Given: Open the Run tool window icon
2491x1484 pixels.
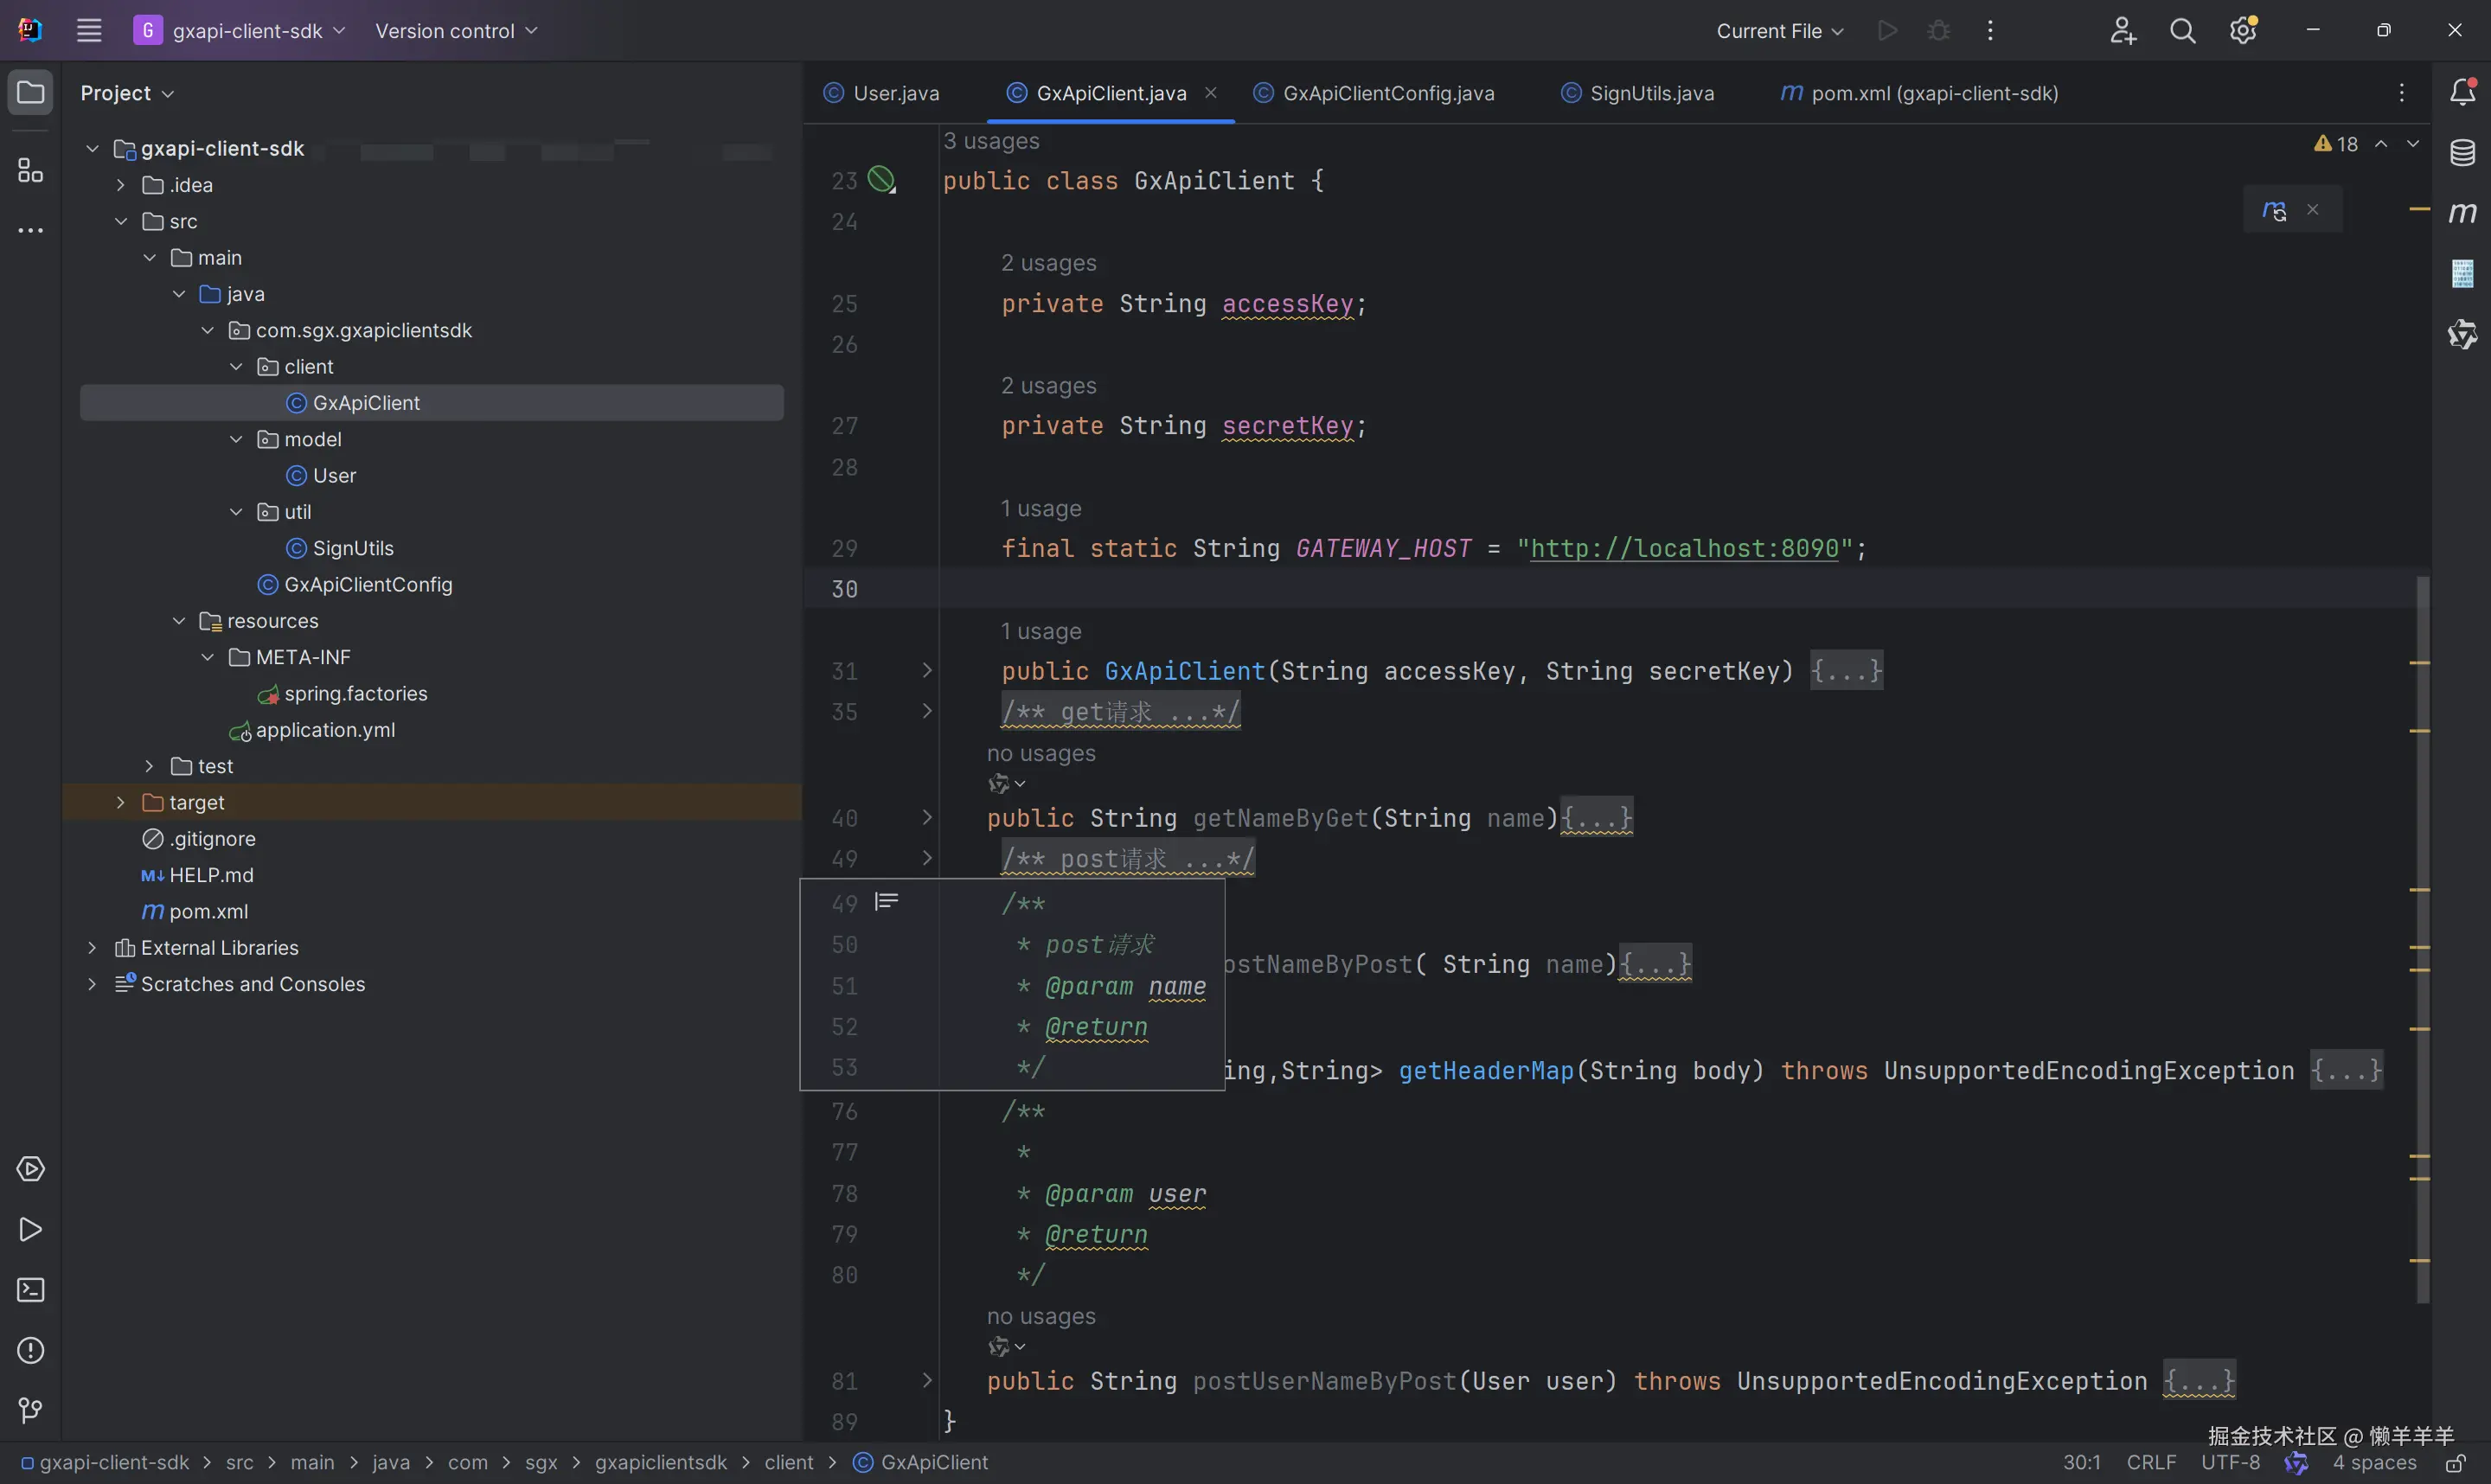Looking at the screenshot, I should click(x=30, y=1229).
